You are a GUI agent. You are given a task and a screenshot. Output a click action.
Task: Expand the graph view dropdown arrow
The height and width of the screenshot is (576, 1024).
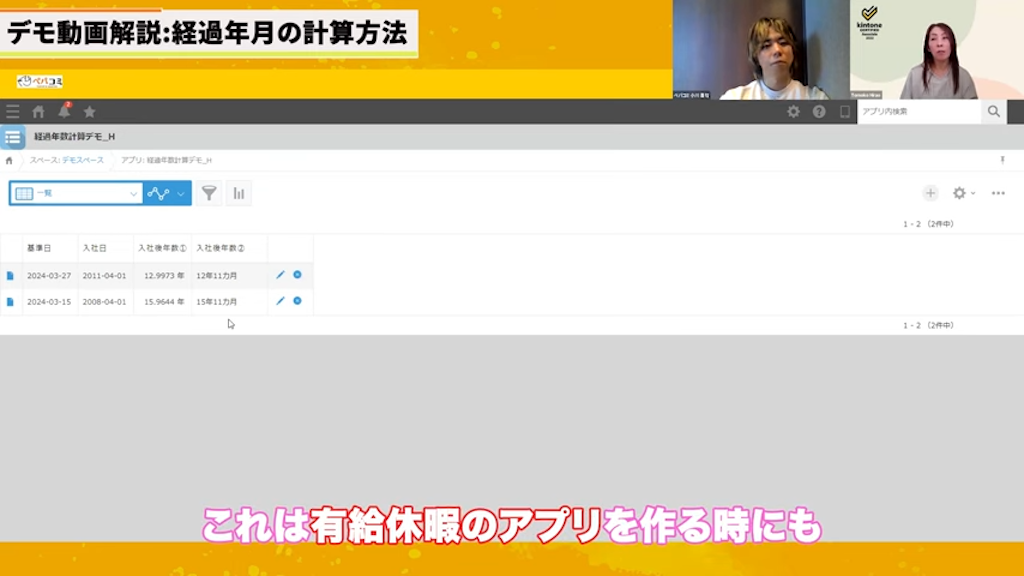click(181, 193)
